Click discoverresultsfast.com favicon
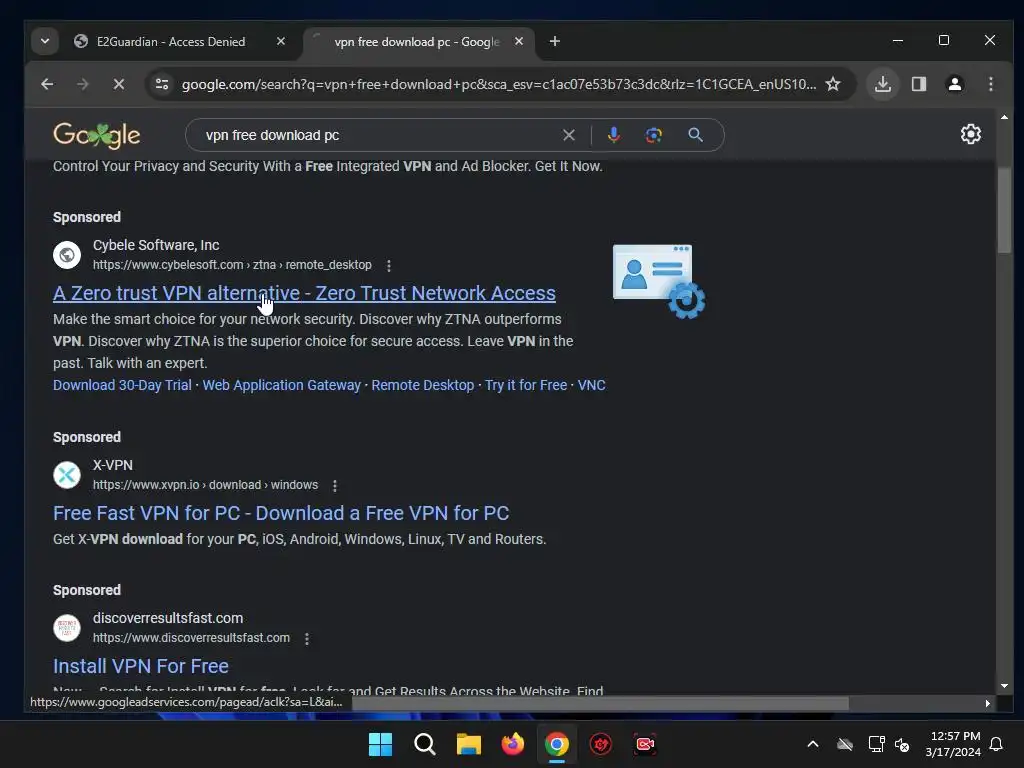Screen dimensions: 1024x768 point(67,628)
